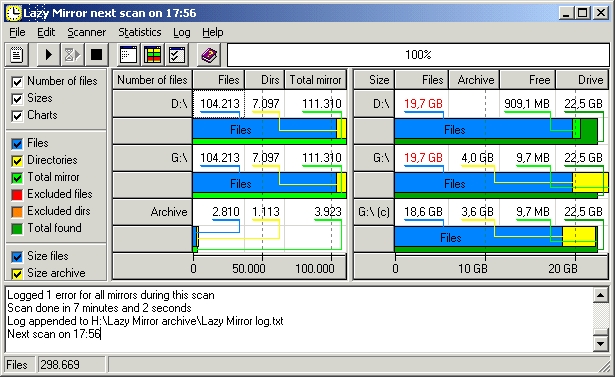Select D:\ row in file count table

tap(152, 104)
